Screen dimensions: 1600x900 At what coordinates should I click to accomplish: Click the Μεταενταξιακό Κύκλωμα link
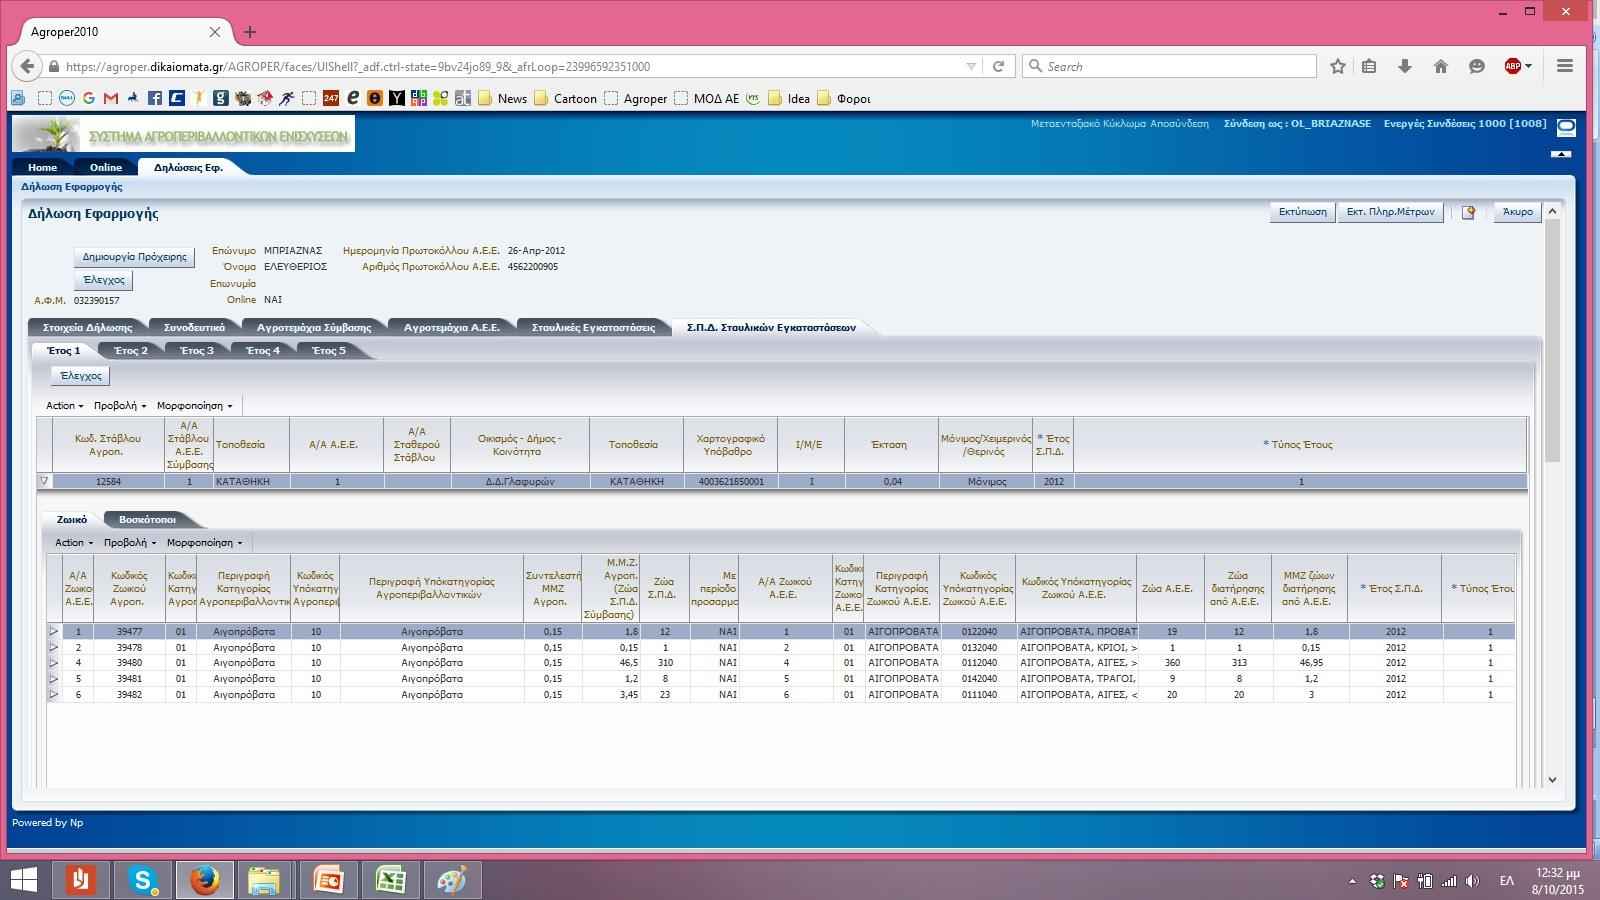[1088, 124]
